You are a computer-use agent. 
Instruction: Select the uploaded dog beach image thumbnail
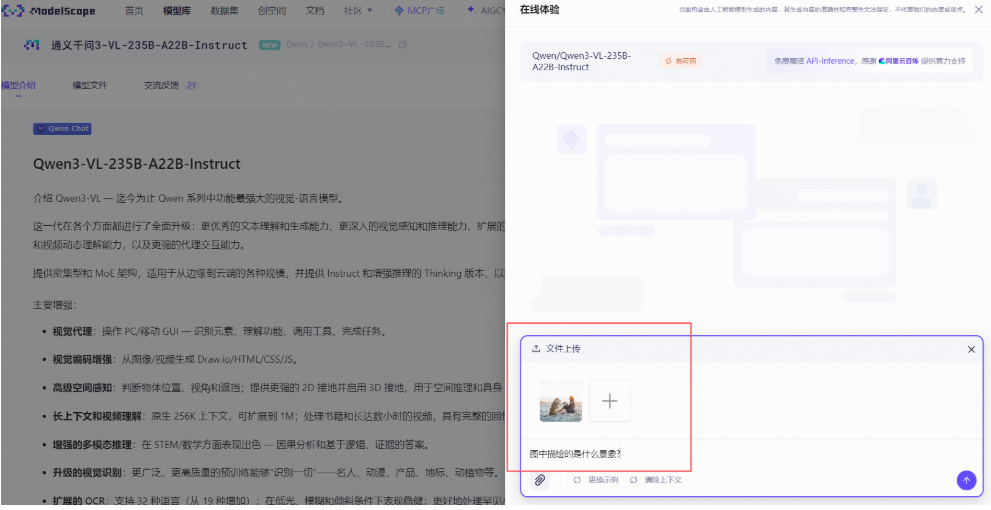point(561,401)
